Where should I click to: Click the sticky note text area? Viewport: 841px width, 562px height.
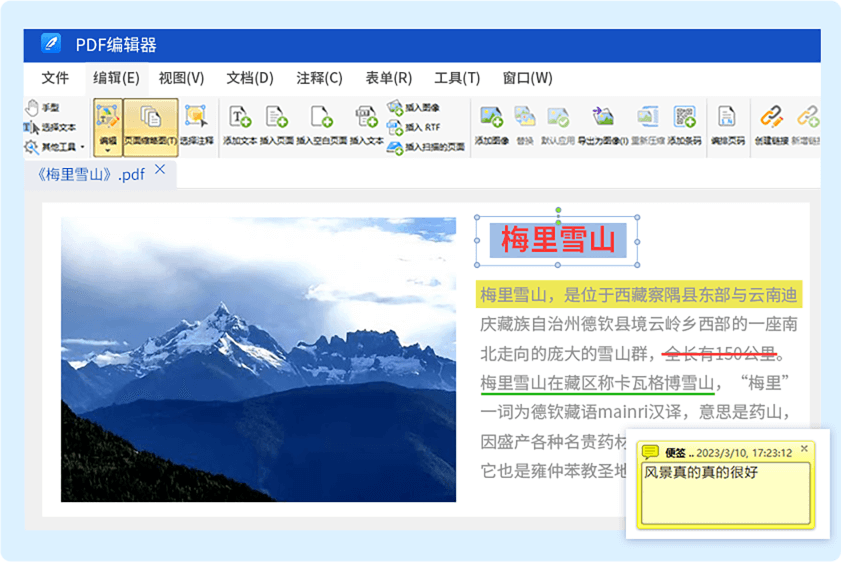click(x=726, y=493)
